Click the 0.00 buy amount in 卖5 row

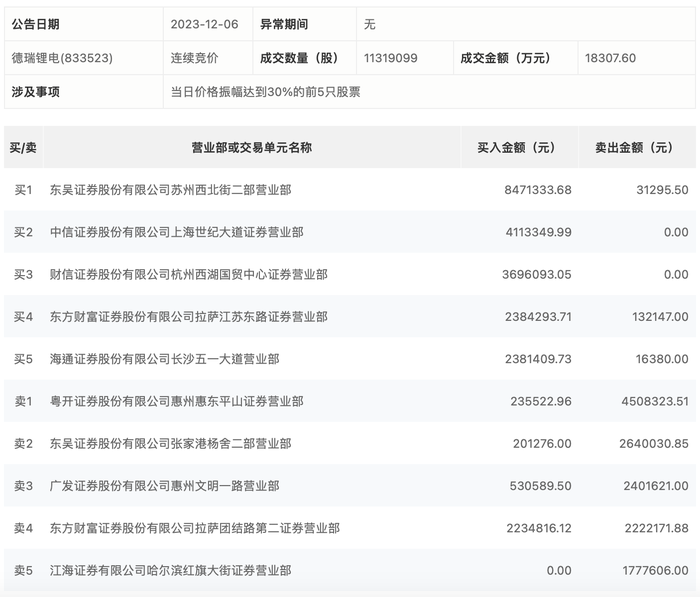(559, 571)
